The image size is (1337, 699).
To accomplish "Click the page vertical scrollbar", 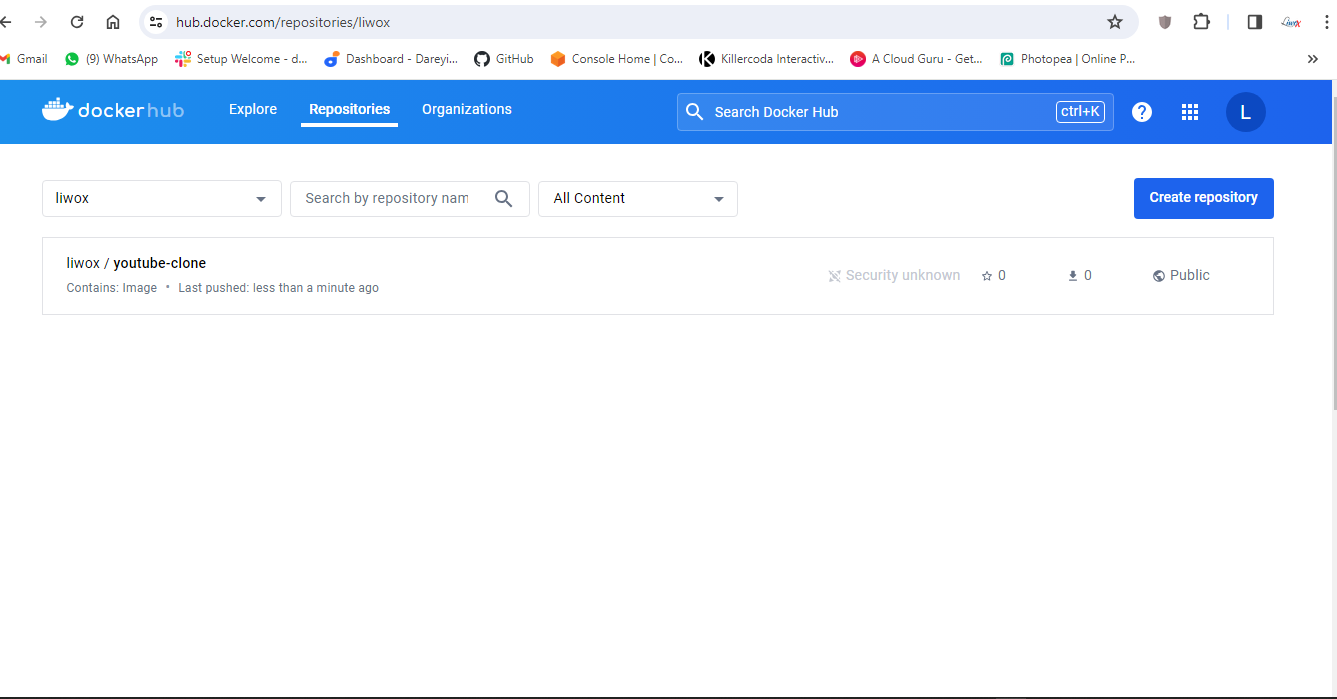I will (1332, 250).
